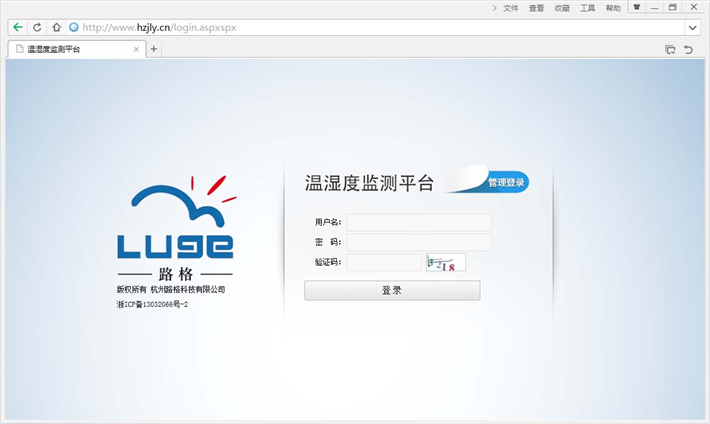The image size is (710, 424).
Task: Maximize the browser window
Action: click(x=673, y=7)
